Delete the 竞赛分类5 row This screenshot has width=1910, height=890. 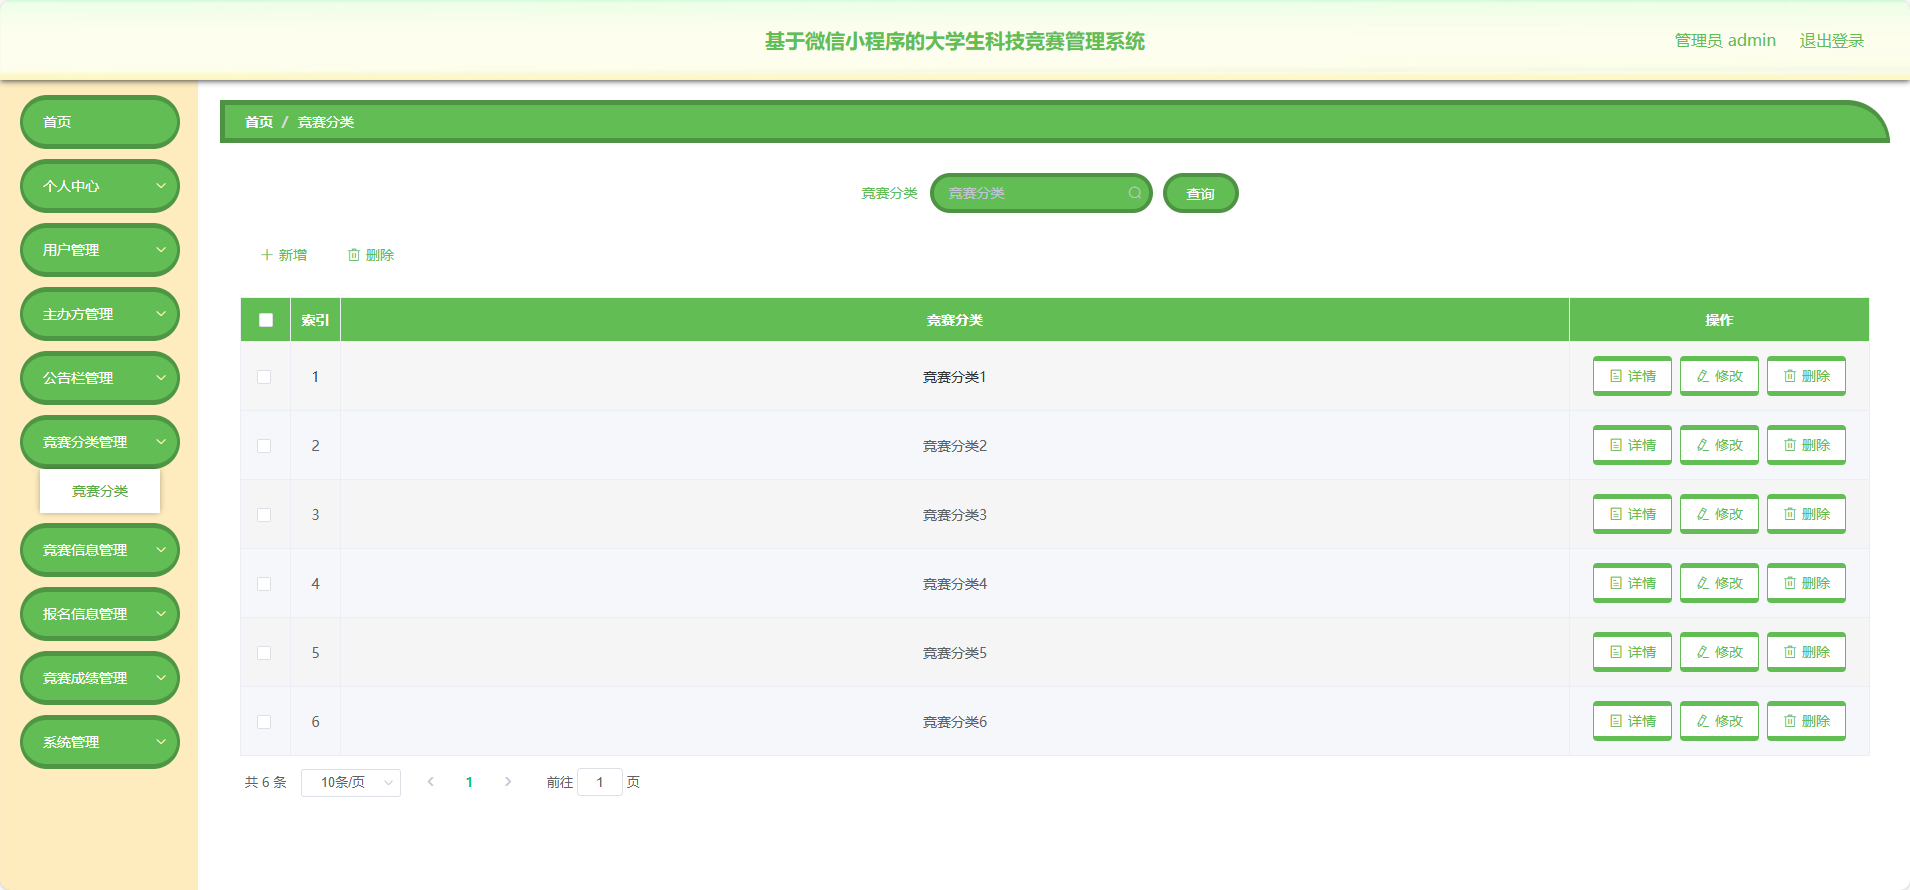1806,652
